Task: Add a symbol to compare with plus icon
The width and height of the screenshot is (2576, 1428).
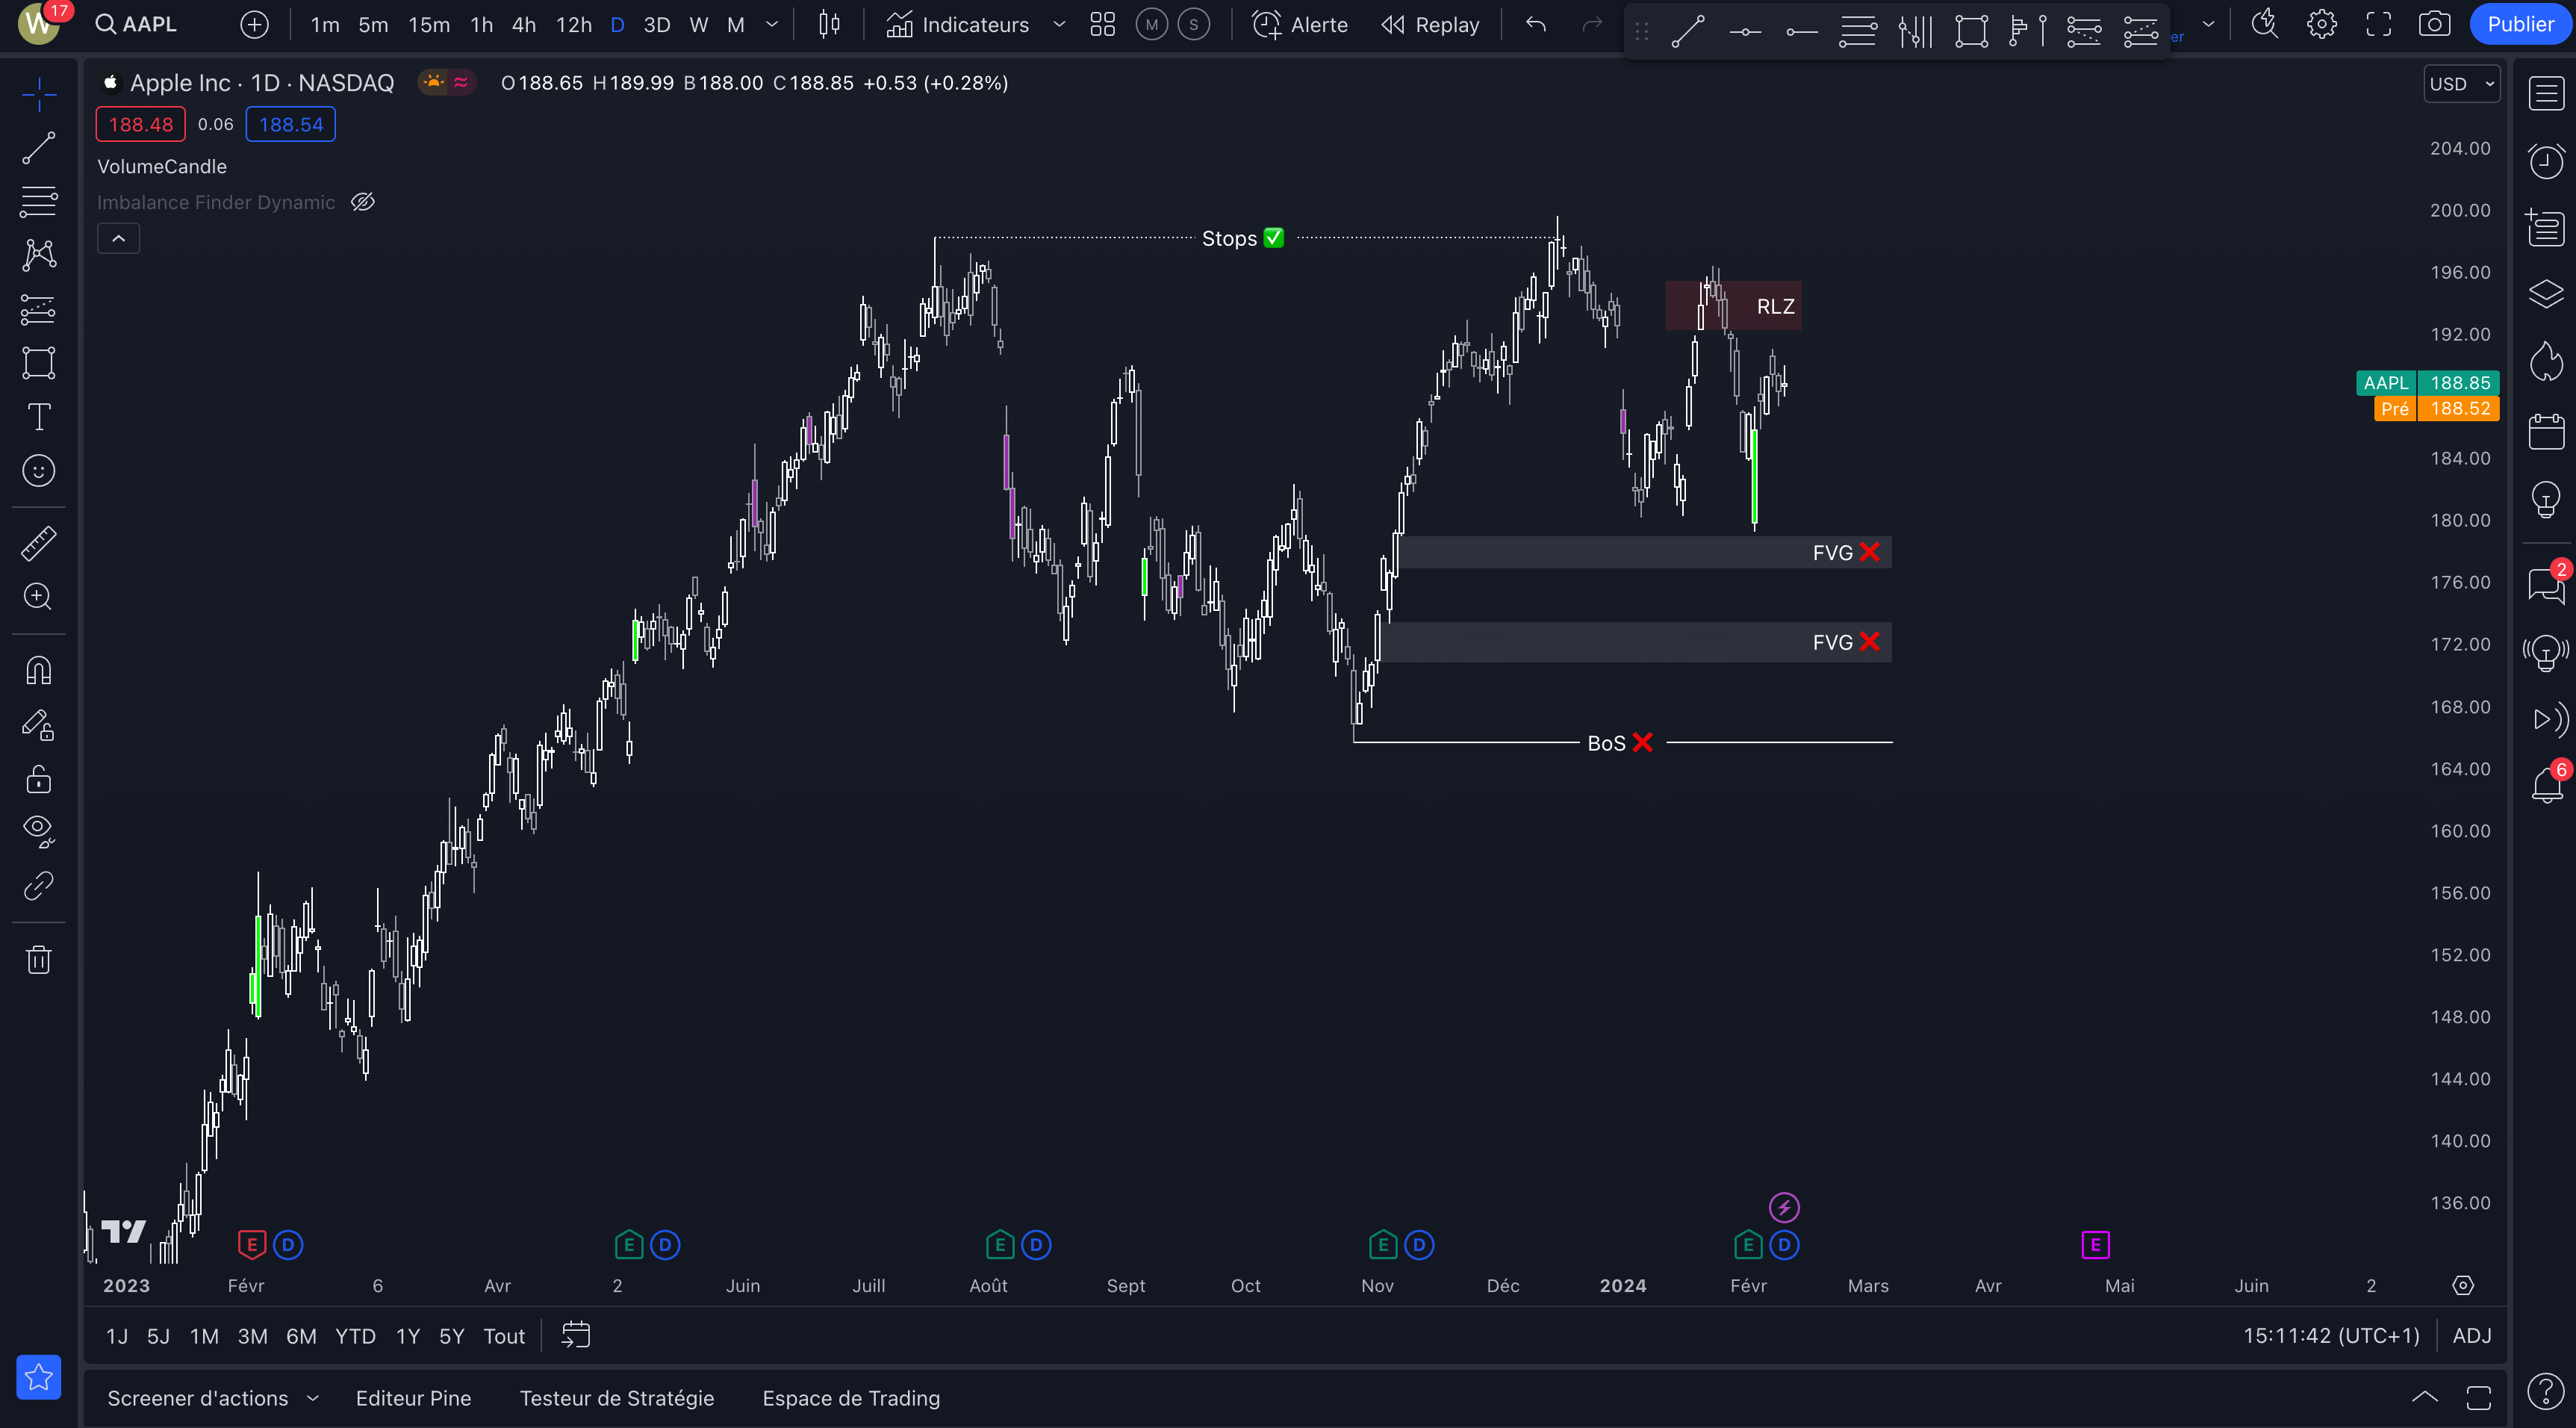Action: coord(255,24)
